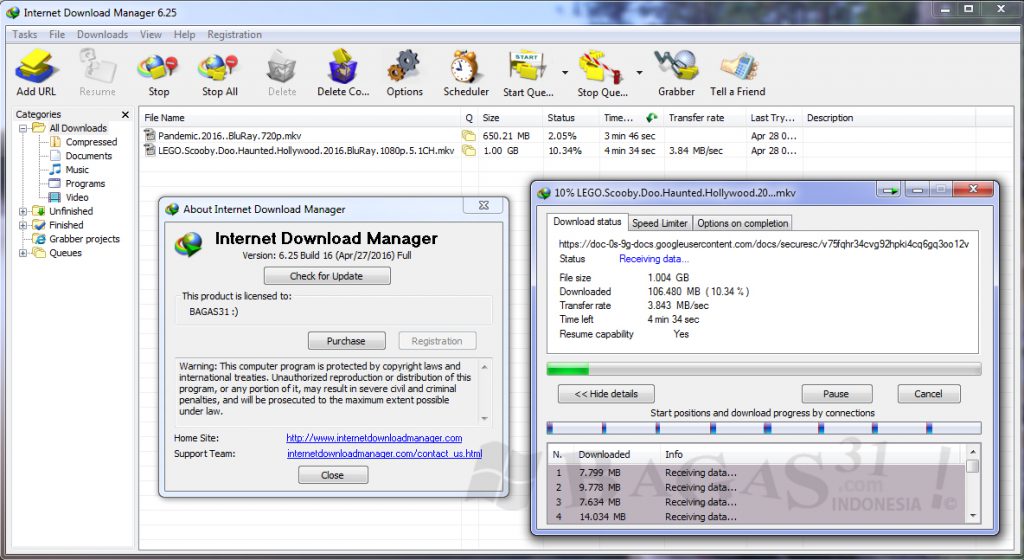This screenshot has width=1024, height=560.
Task: Open the Scheduler clock icon
Action: [466, 72]
